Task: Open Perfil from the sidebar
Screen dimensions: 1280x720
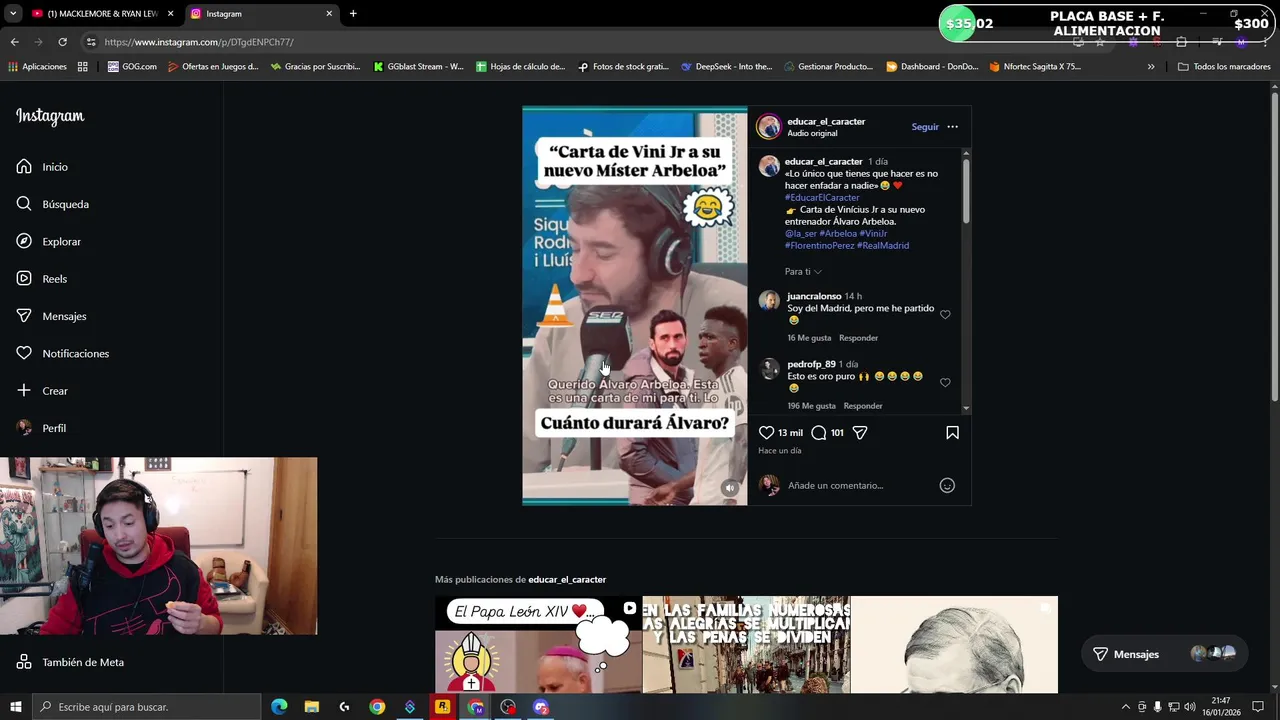Action: click(41, 428)
